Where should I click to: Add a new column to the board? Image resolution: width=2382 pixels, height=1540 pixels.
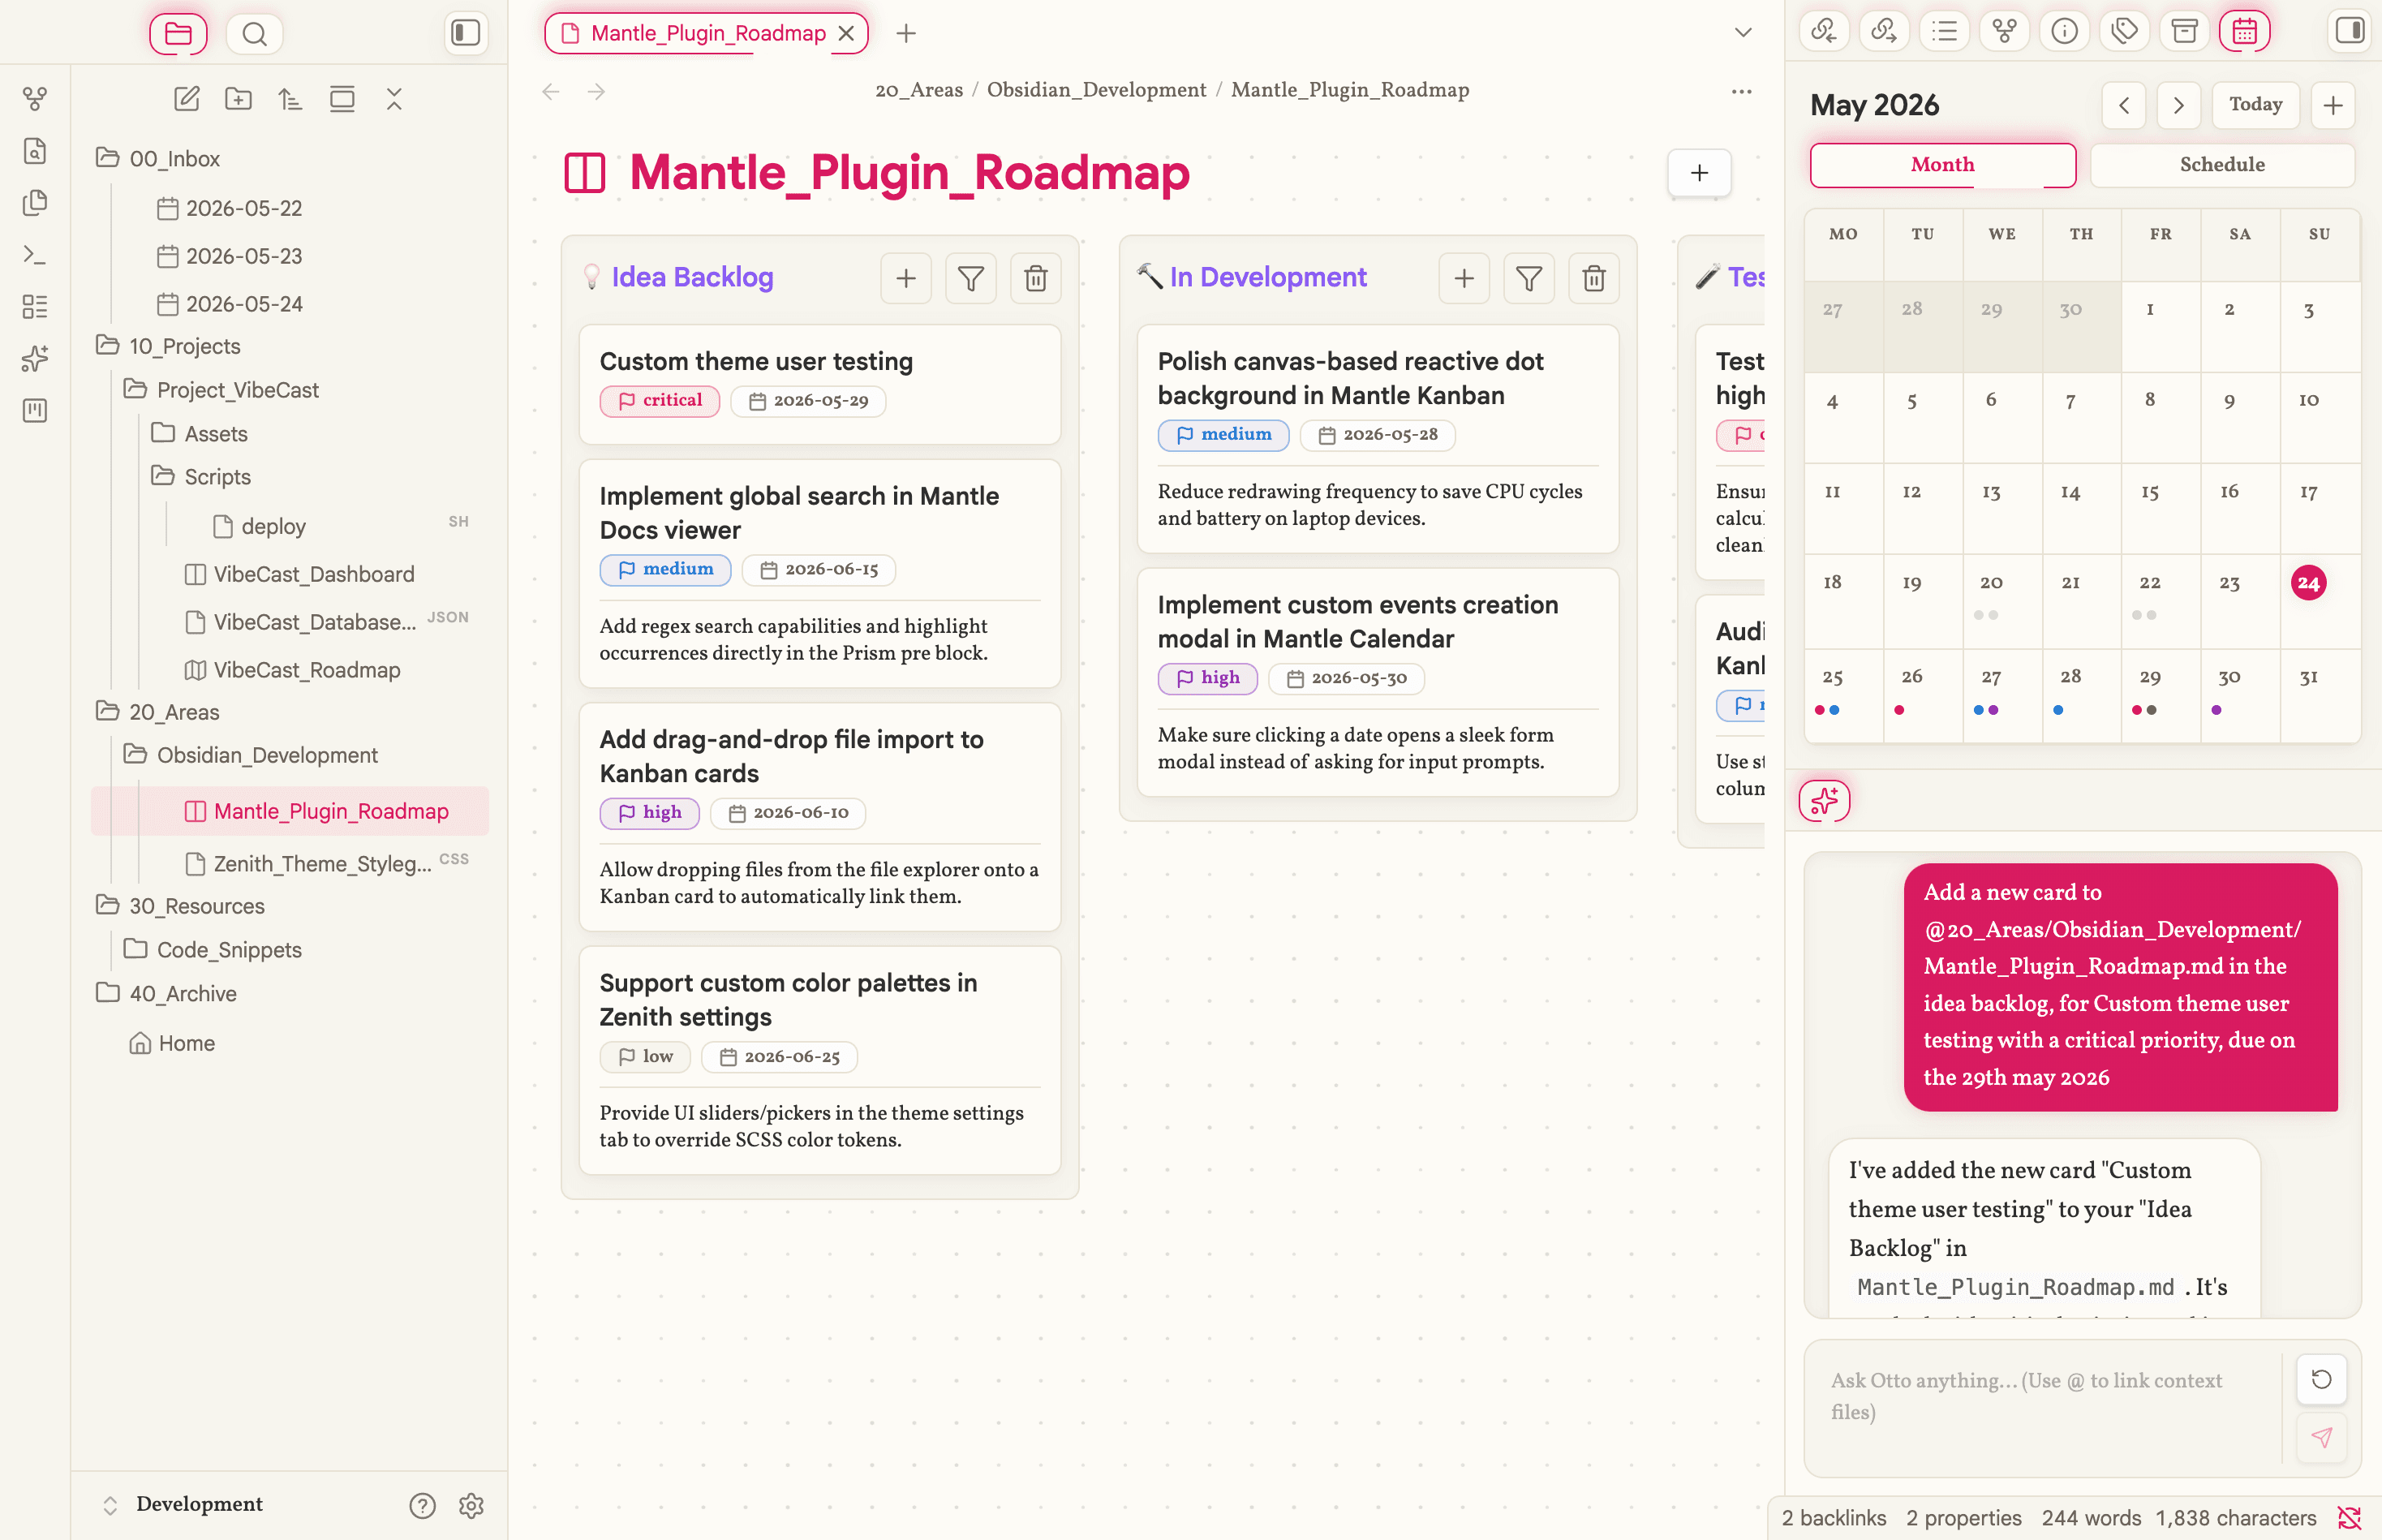(x=1699, y=173)
